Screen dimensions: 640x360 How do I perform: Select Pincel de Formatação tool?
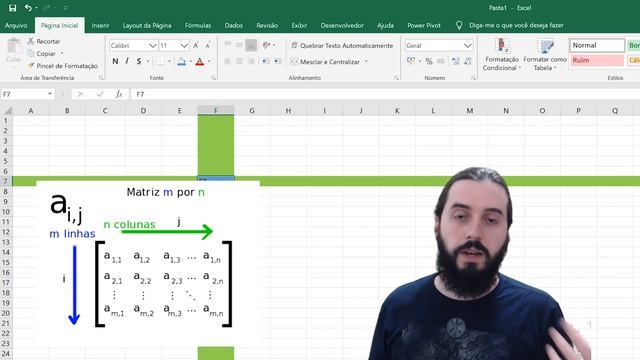[x=62, y=66]
